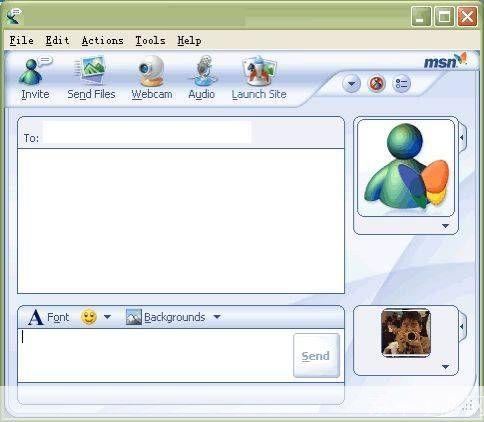Viewport: 484px width, 422px height.
Task: Click the smiley emoticon icon
Action: coord(89,317)
